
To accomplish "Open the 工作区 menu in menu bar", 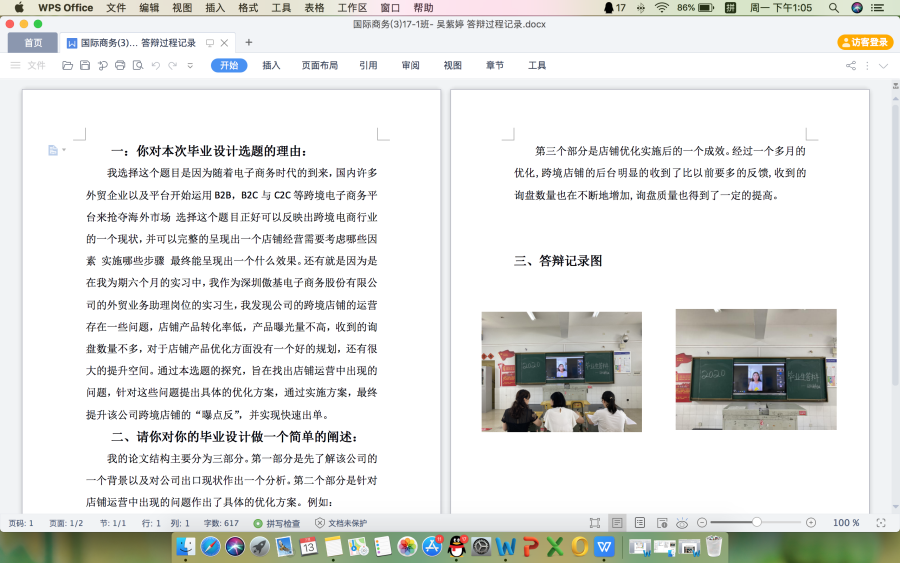I will point(352,8).
